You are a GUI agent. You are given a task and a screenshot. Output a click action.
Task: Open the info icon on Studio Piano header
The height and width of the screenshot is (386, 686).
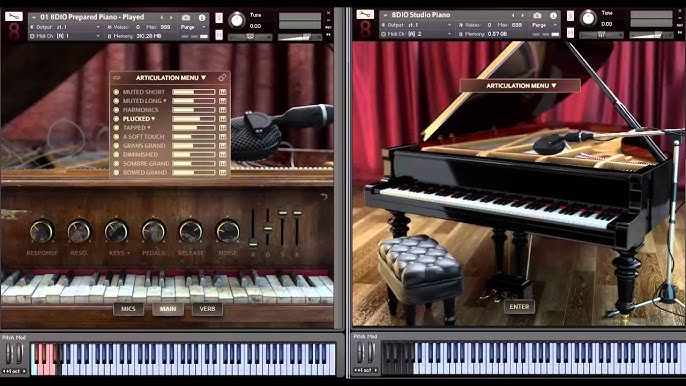[553, 15]
